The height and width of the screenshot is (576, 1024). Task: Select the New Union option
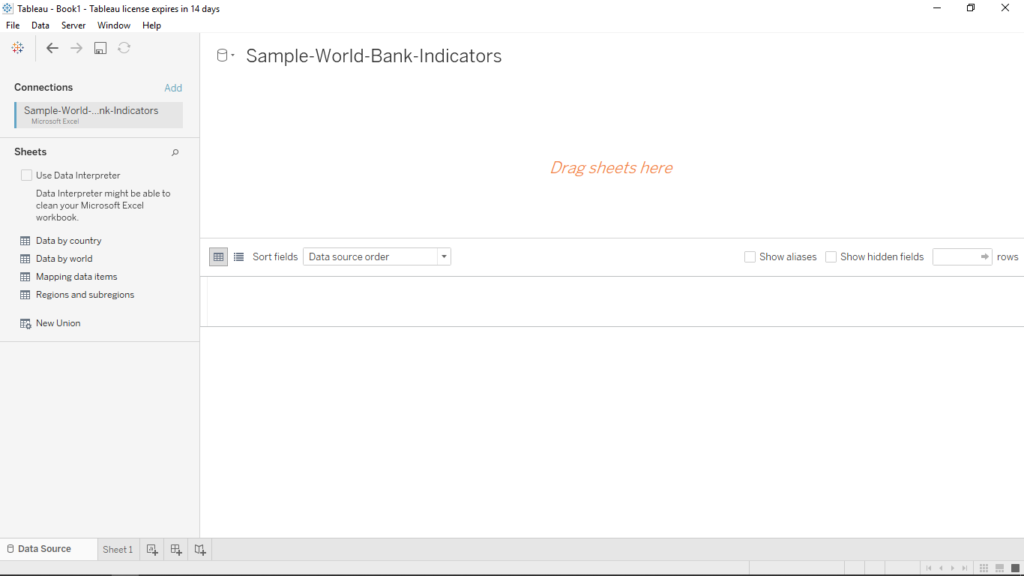pos(58,324)
